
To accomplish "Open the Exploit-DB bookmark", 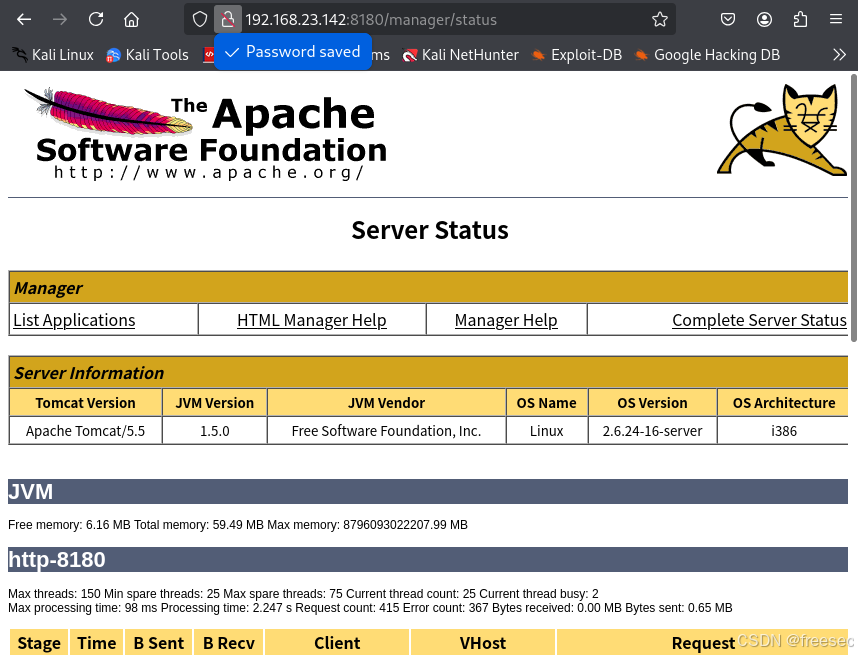I will point(577,55).
